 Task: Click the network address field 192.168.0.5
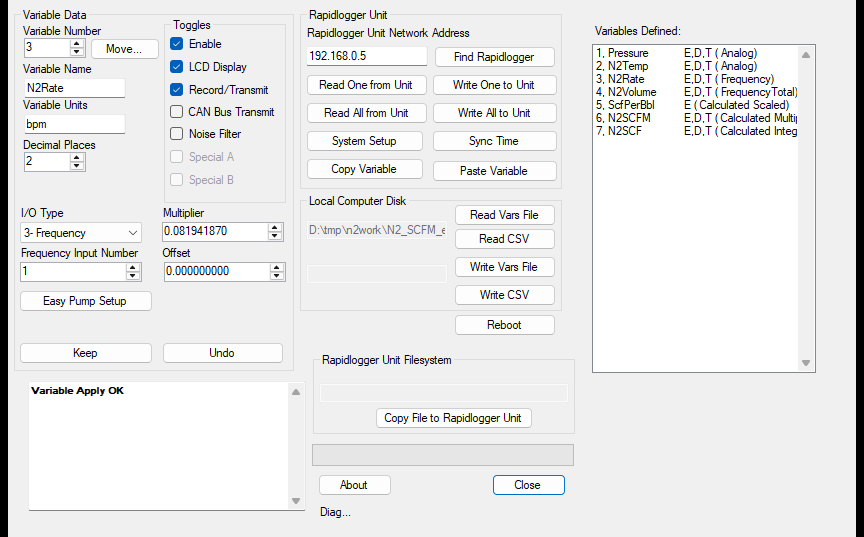pos(366,56)
